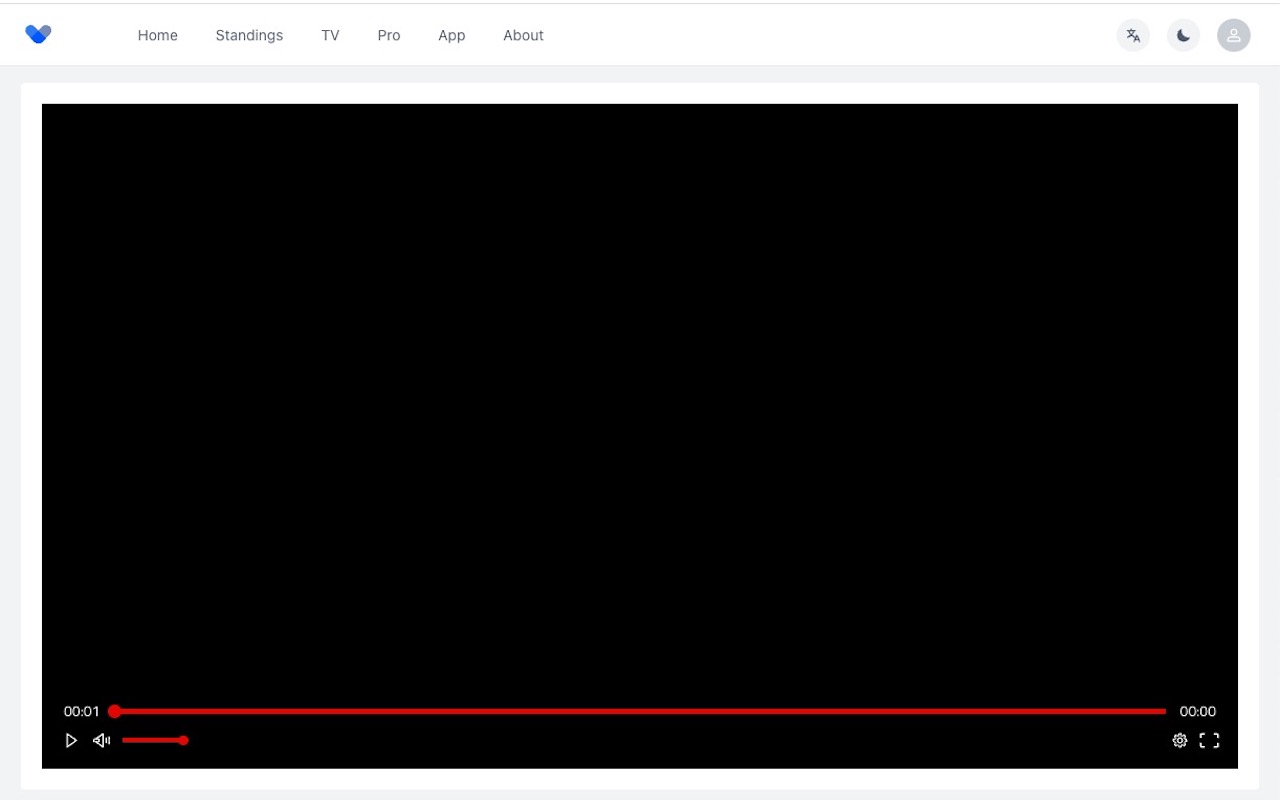The height and width of the screenshot is (800, 1280).
Task: Click the speaker icon in the player
Action: pyautogui.click(x=100, y=740)
